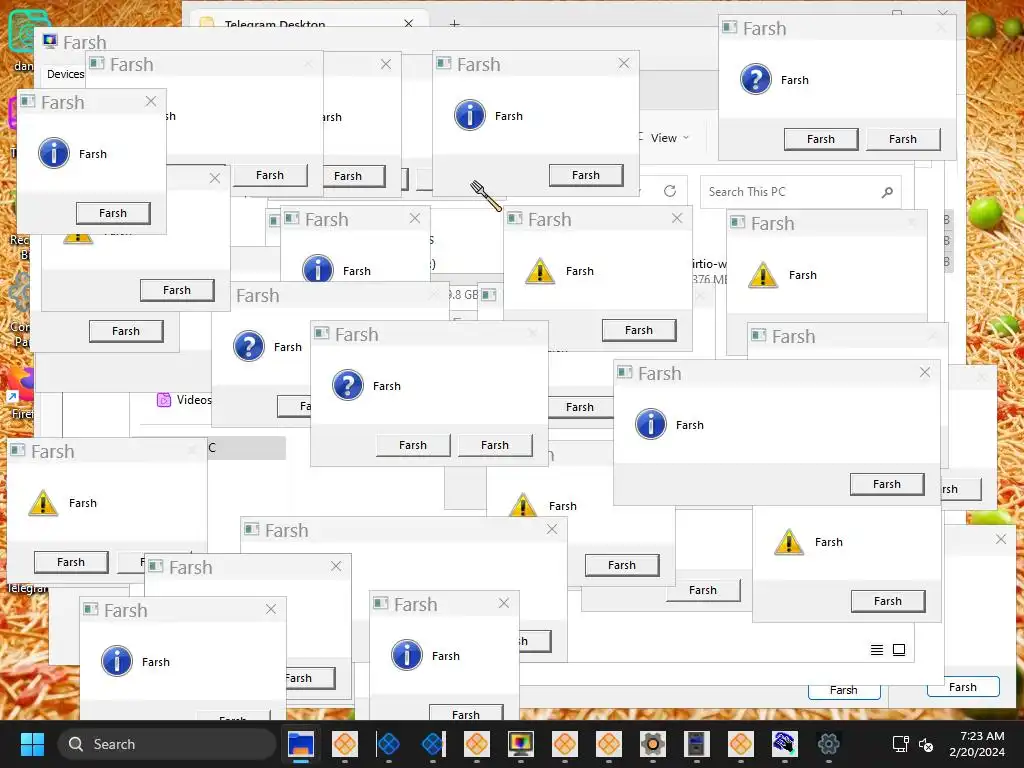The height and width of the screenshot is (768, 1024).
Task: Click the right Farsh button in the center question dialog
Action: point(494,445)
